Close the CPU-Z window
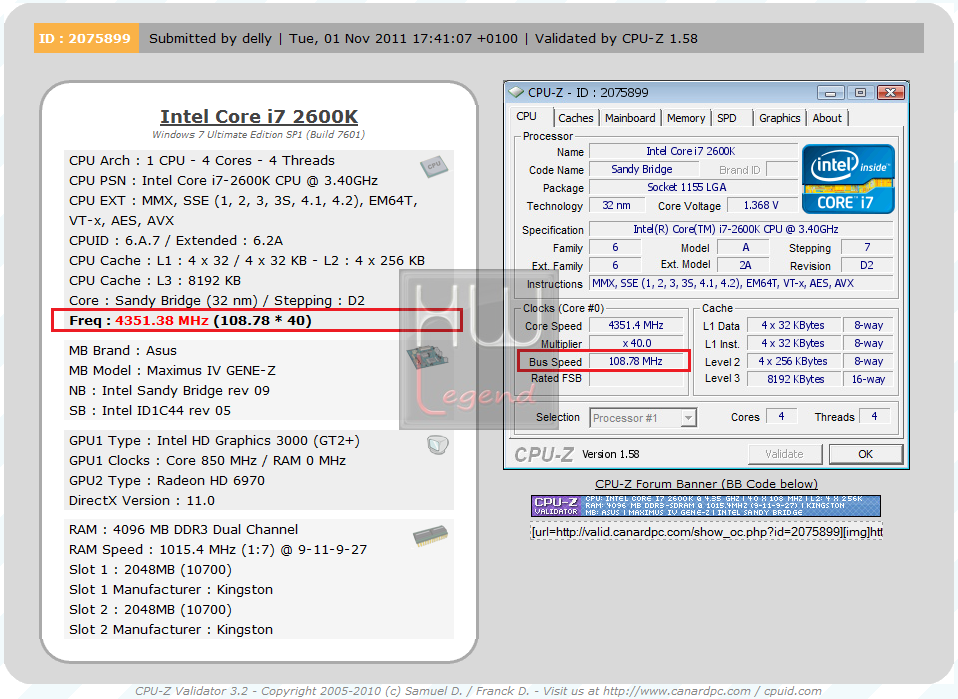958x699 pixels. click(890, 93)
